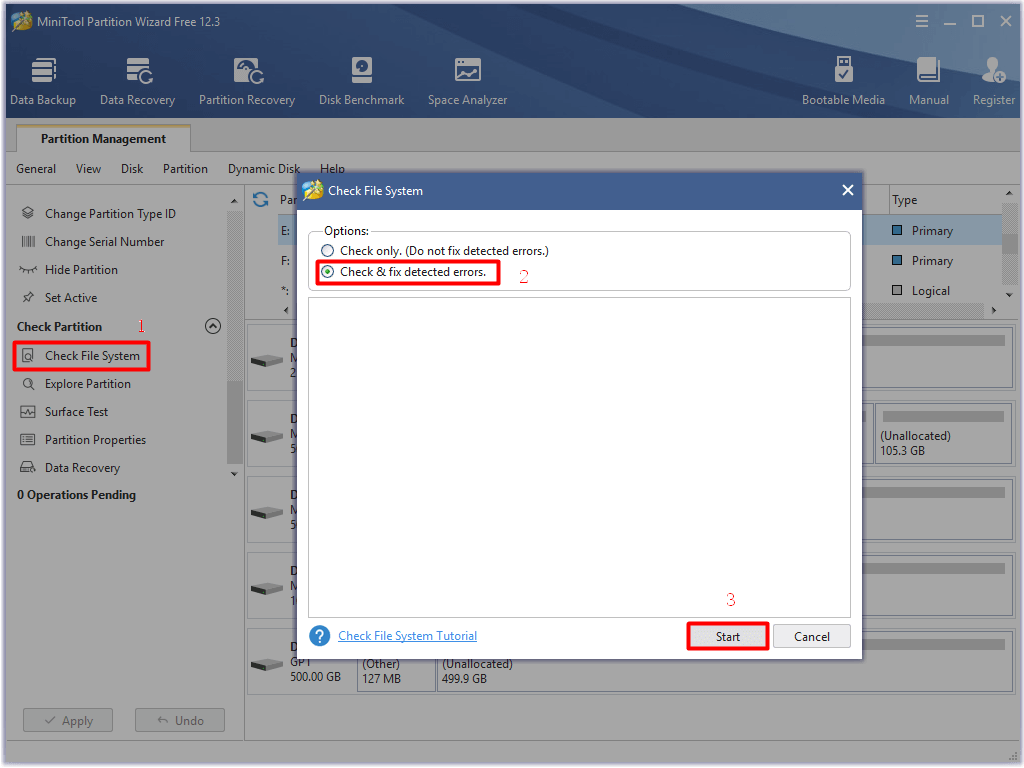Select the Logical type row
The height and width of the screenshot is (768, 1024).
931,291
